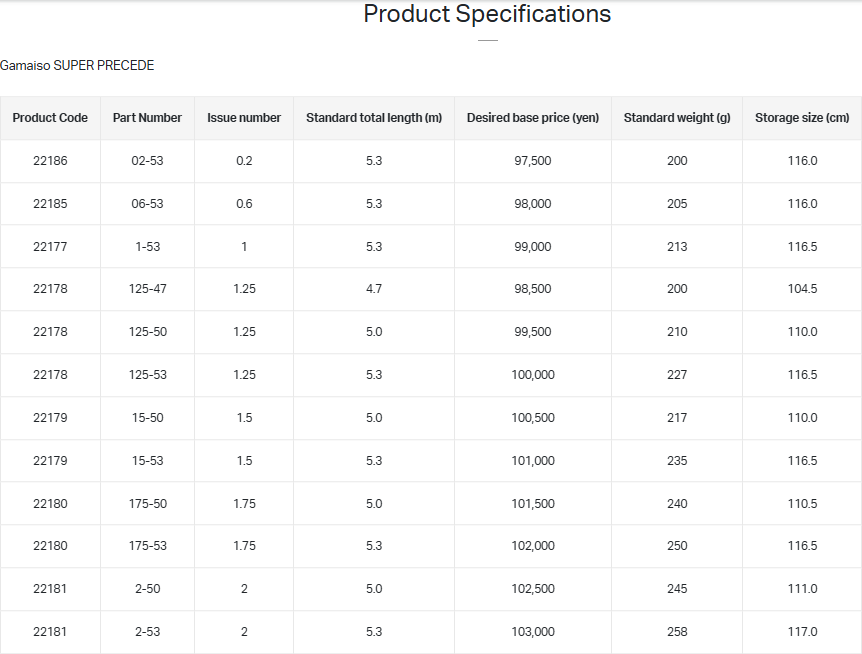Click the 4.7 total length cell
Image resolution: width=862 pixels, height=654 pixels.
click(x=374, y=289)
